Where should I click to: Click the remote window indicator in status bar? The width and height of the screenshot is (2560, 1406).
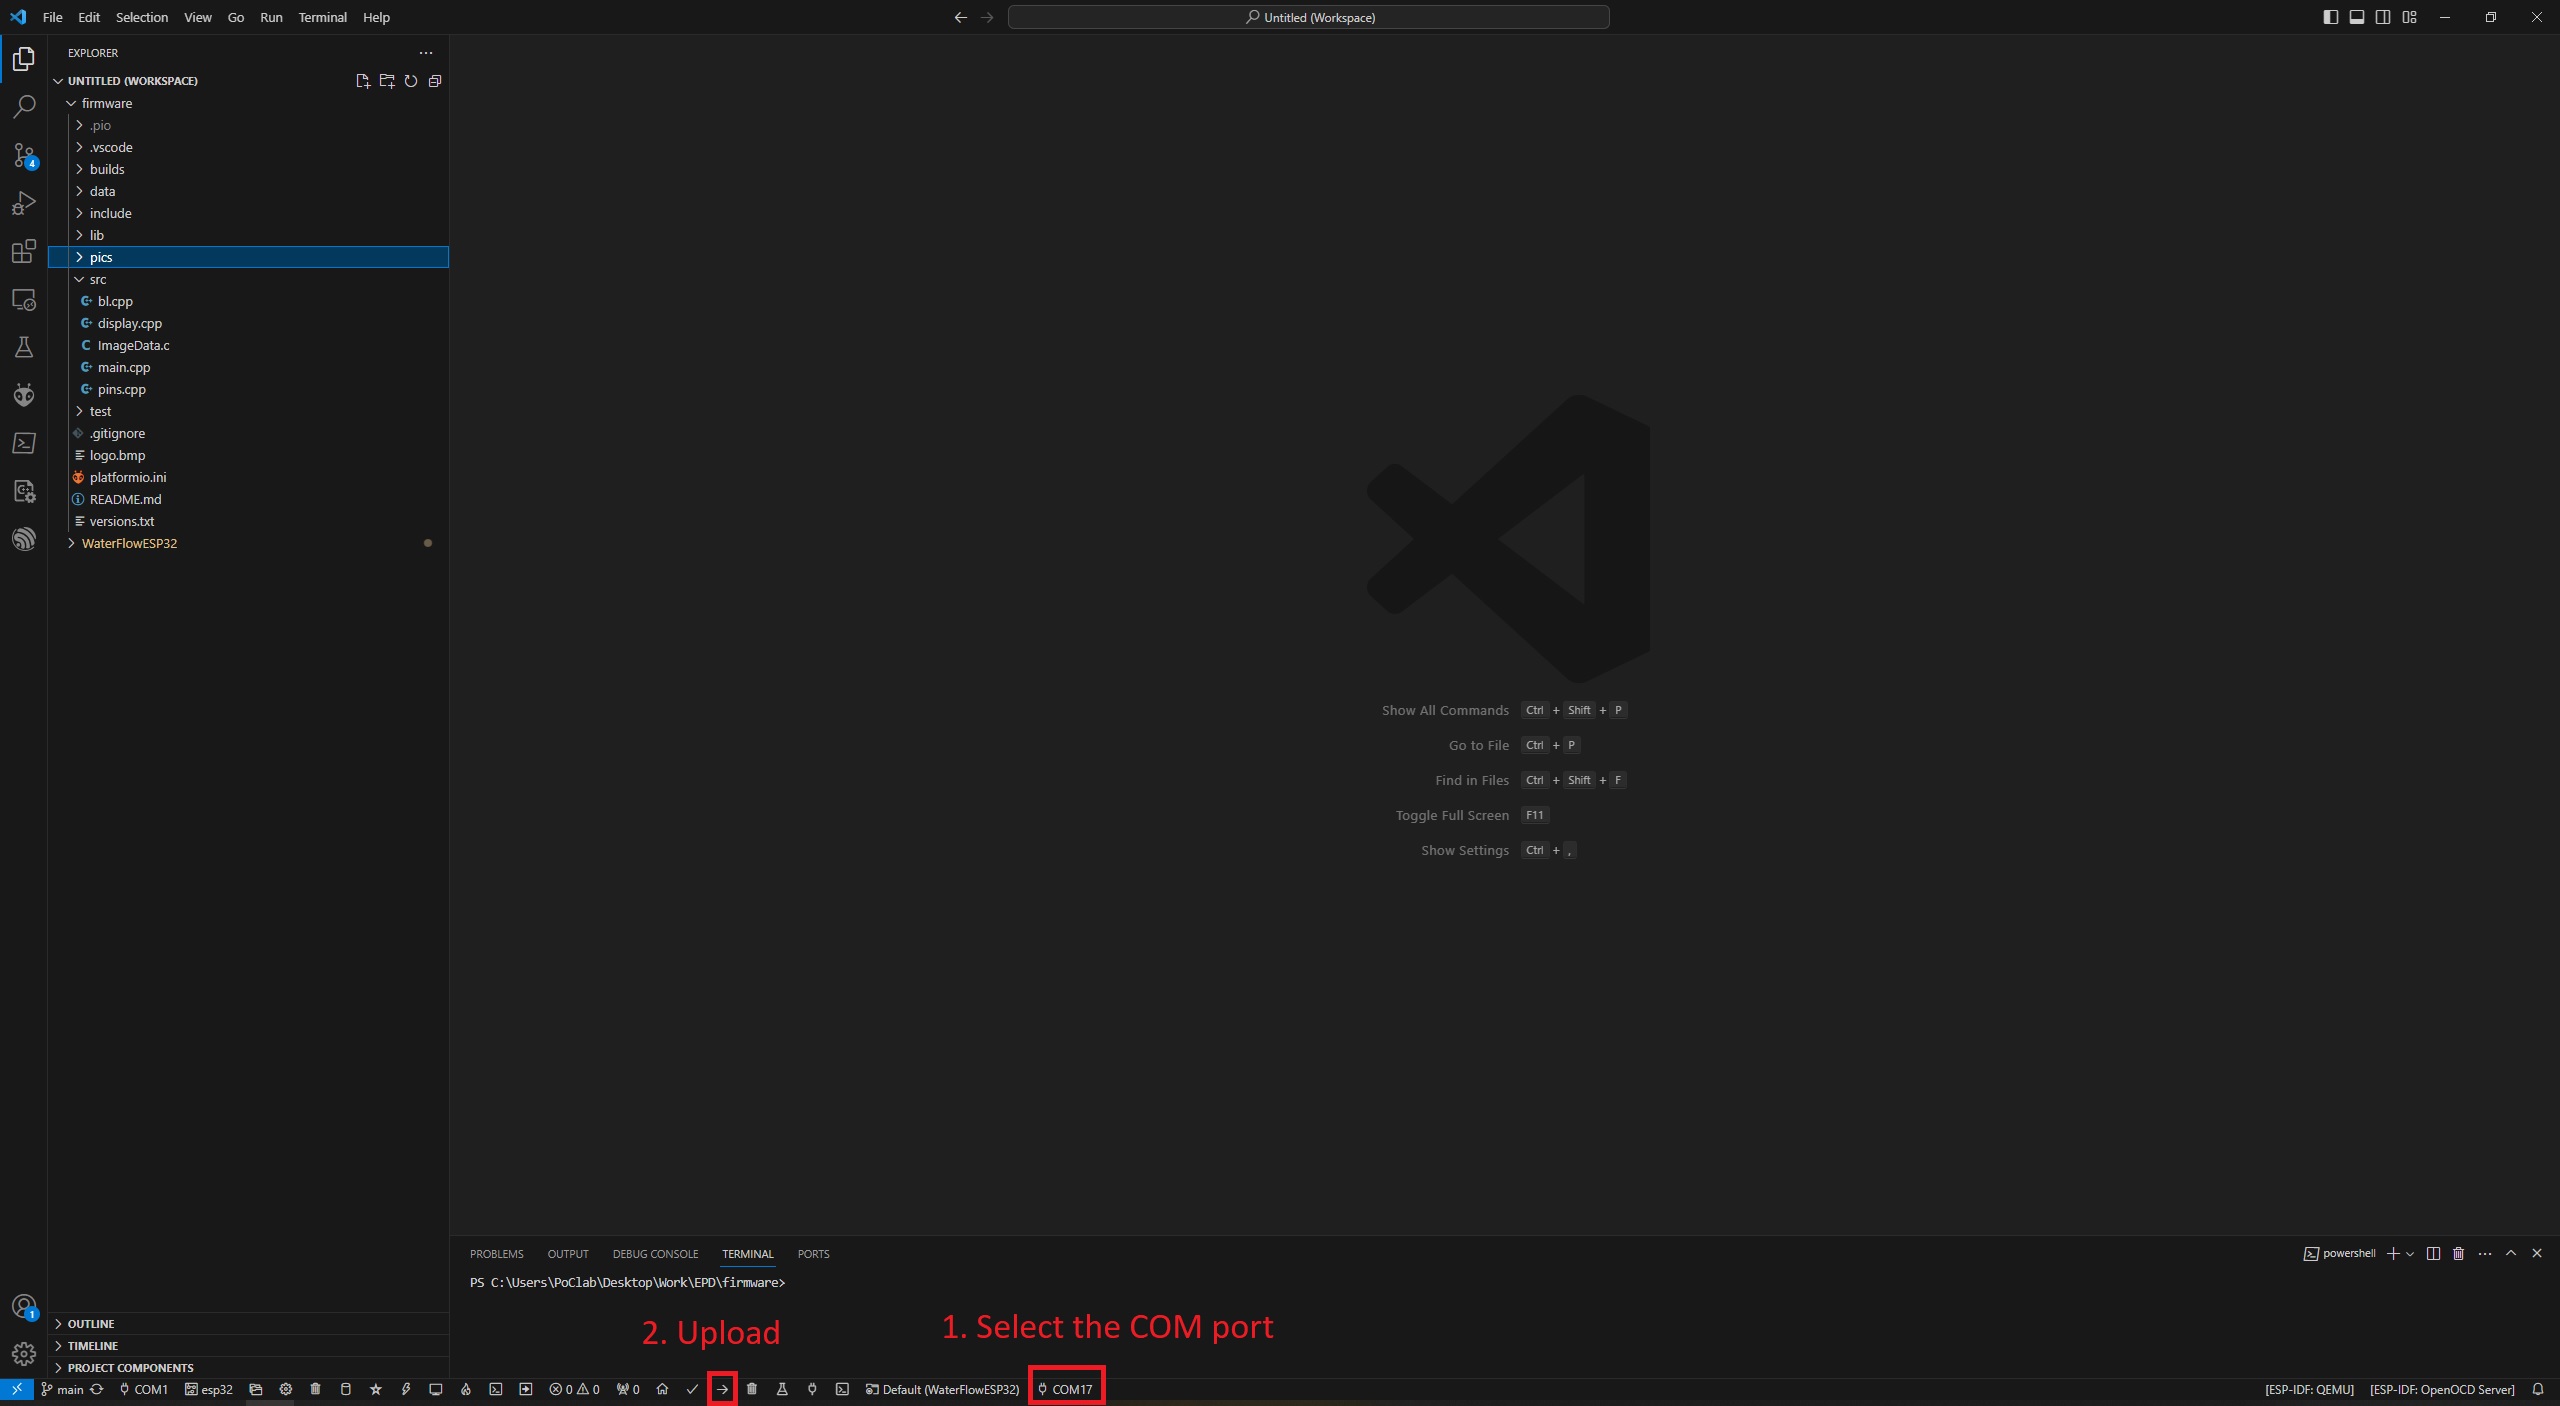tap(17, 1389)
